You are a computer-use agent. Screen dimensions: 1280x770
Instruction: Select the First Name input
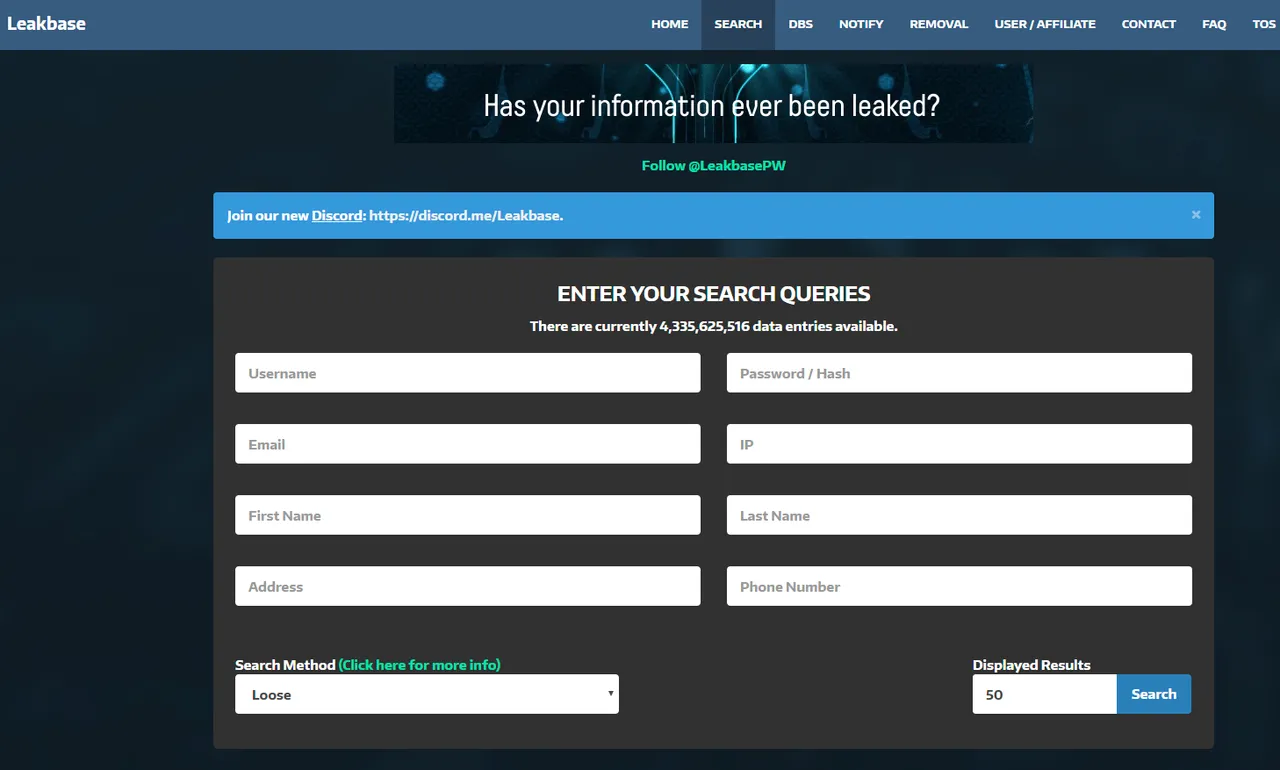tap(467, 515)
